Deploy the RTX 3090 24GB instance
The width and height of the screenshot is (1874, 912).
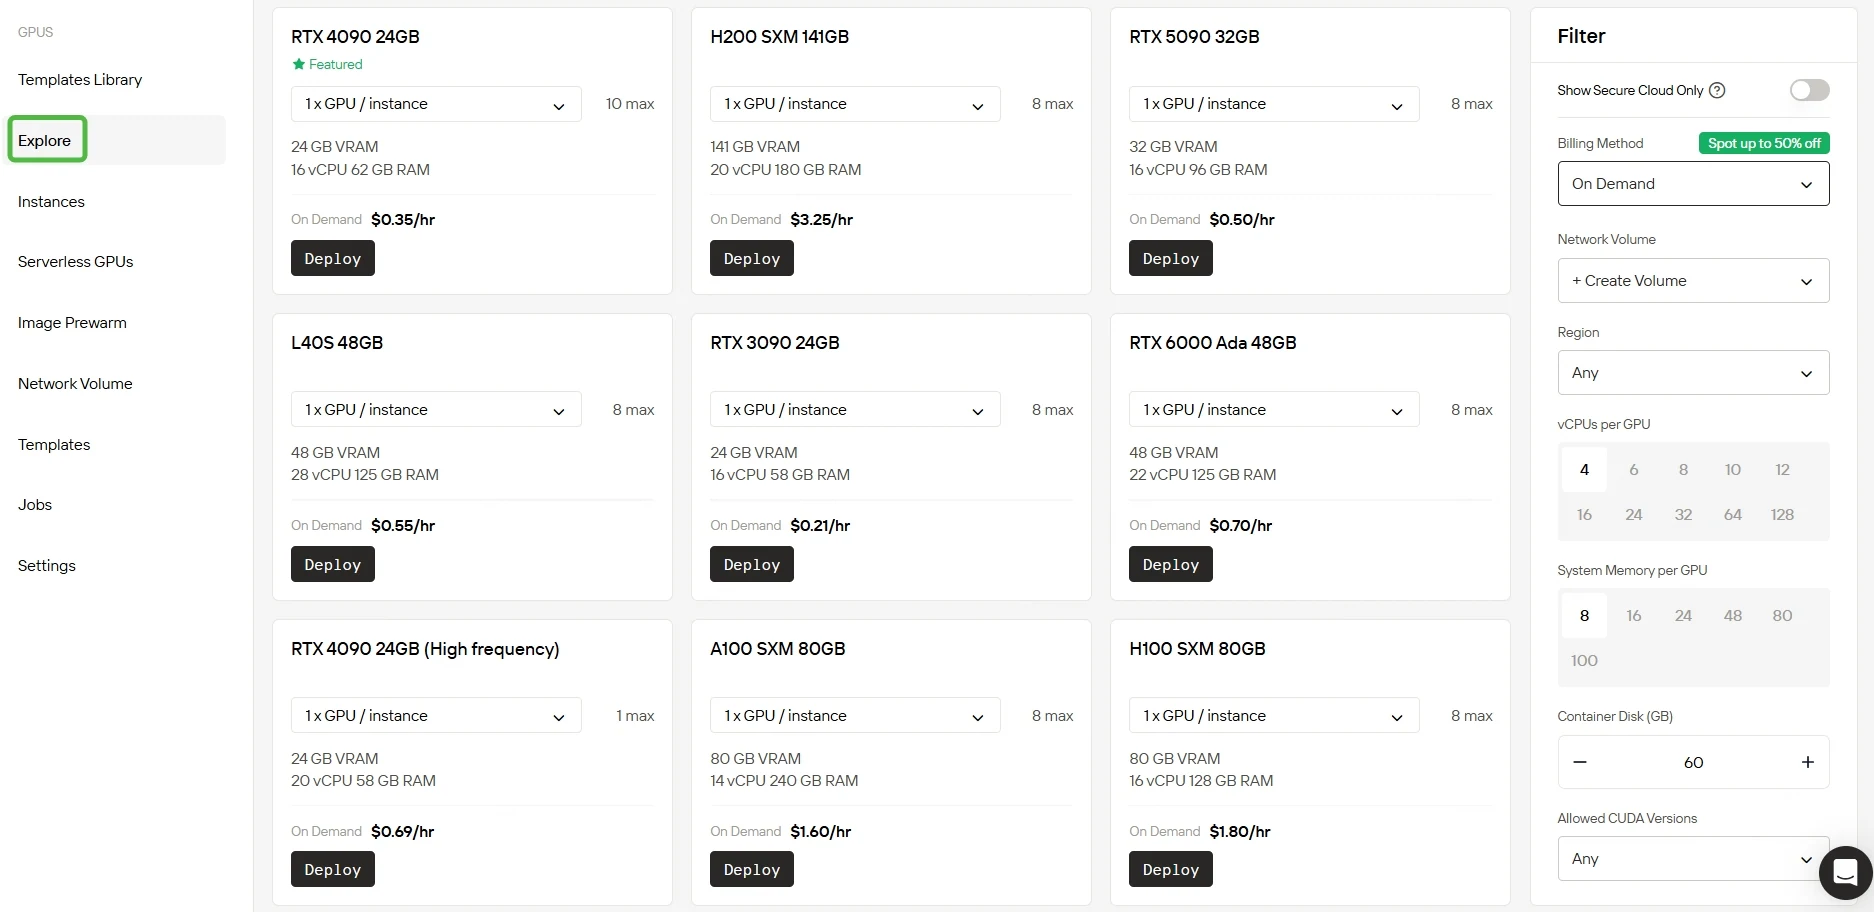(x=752, y=564)
